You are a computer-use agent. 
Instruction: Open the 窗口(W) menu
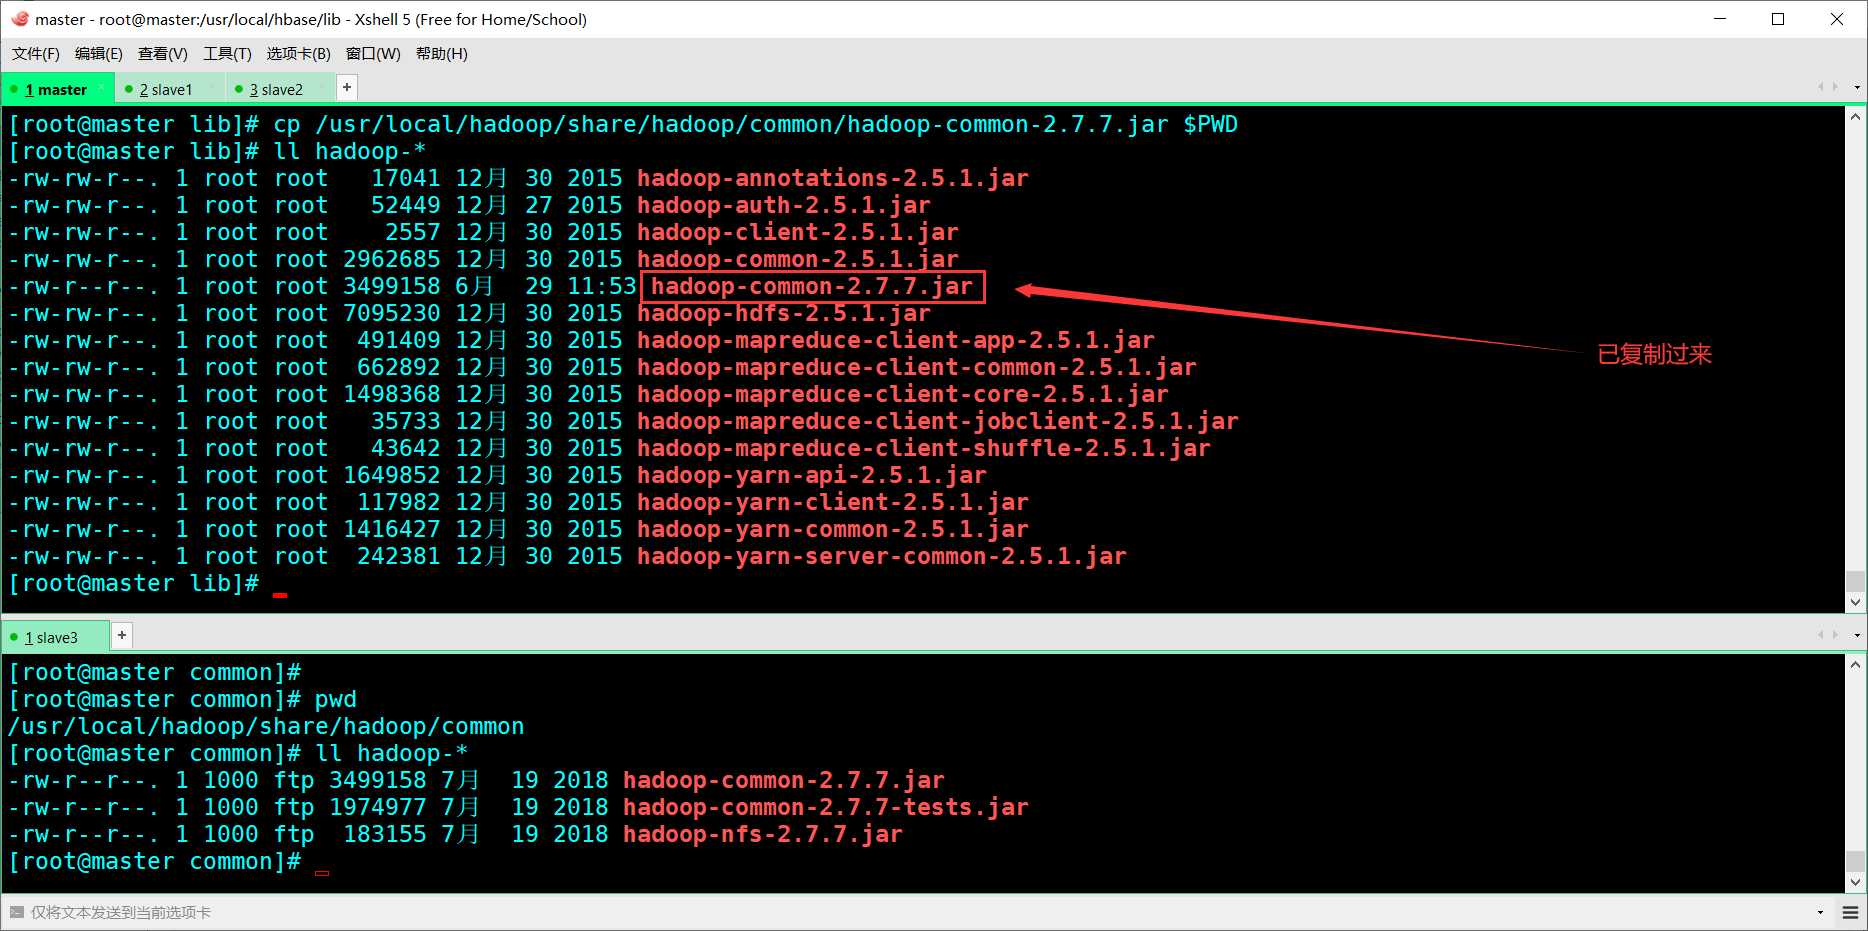pyautogui.click(x=373, y=54)
